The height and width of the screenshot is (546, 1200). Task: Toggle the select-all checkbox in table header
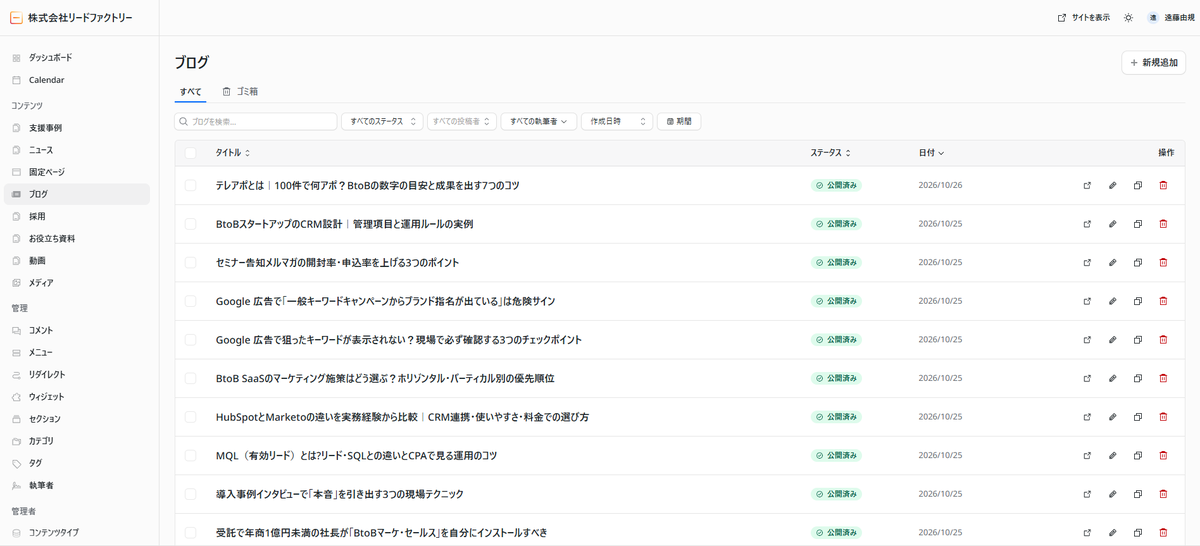(x=191, y=153)
